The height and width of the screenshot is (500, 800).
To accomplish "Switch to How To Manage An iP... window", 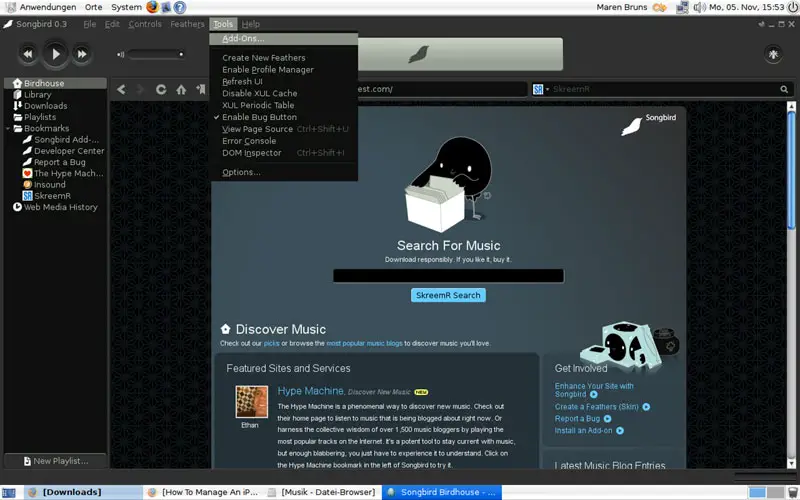I will point(203,492).
